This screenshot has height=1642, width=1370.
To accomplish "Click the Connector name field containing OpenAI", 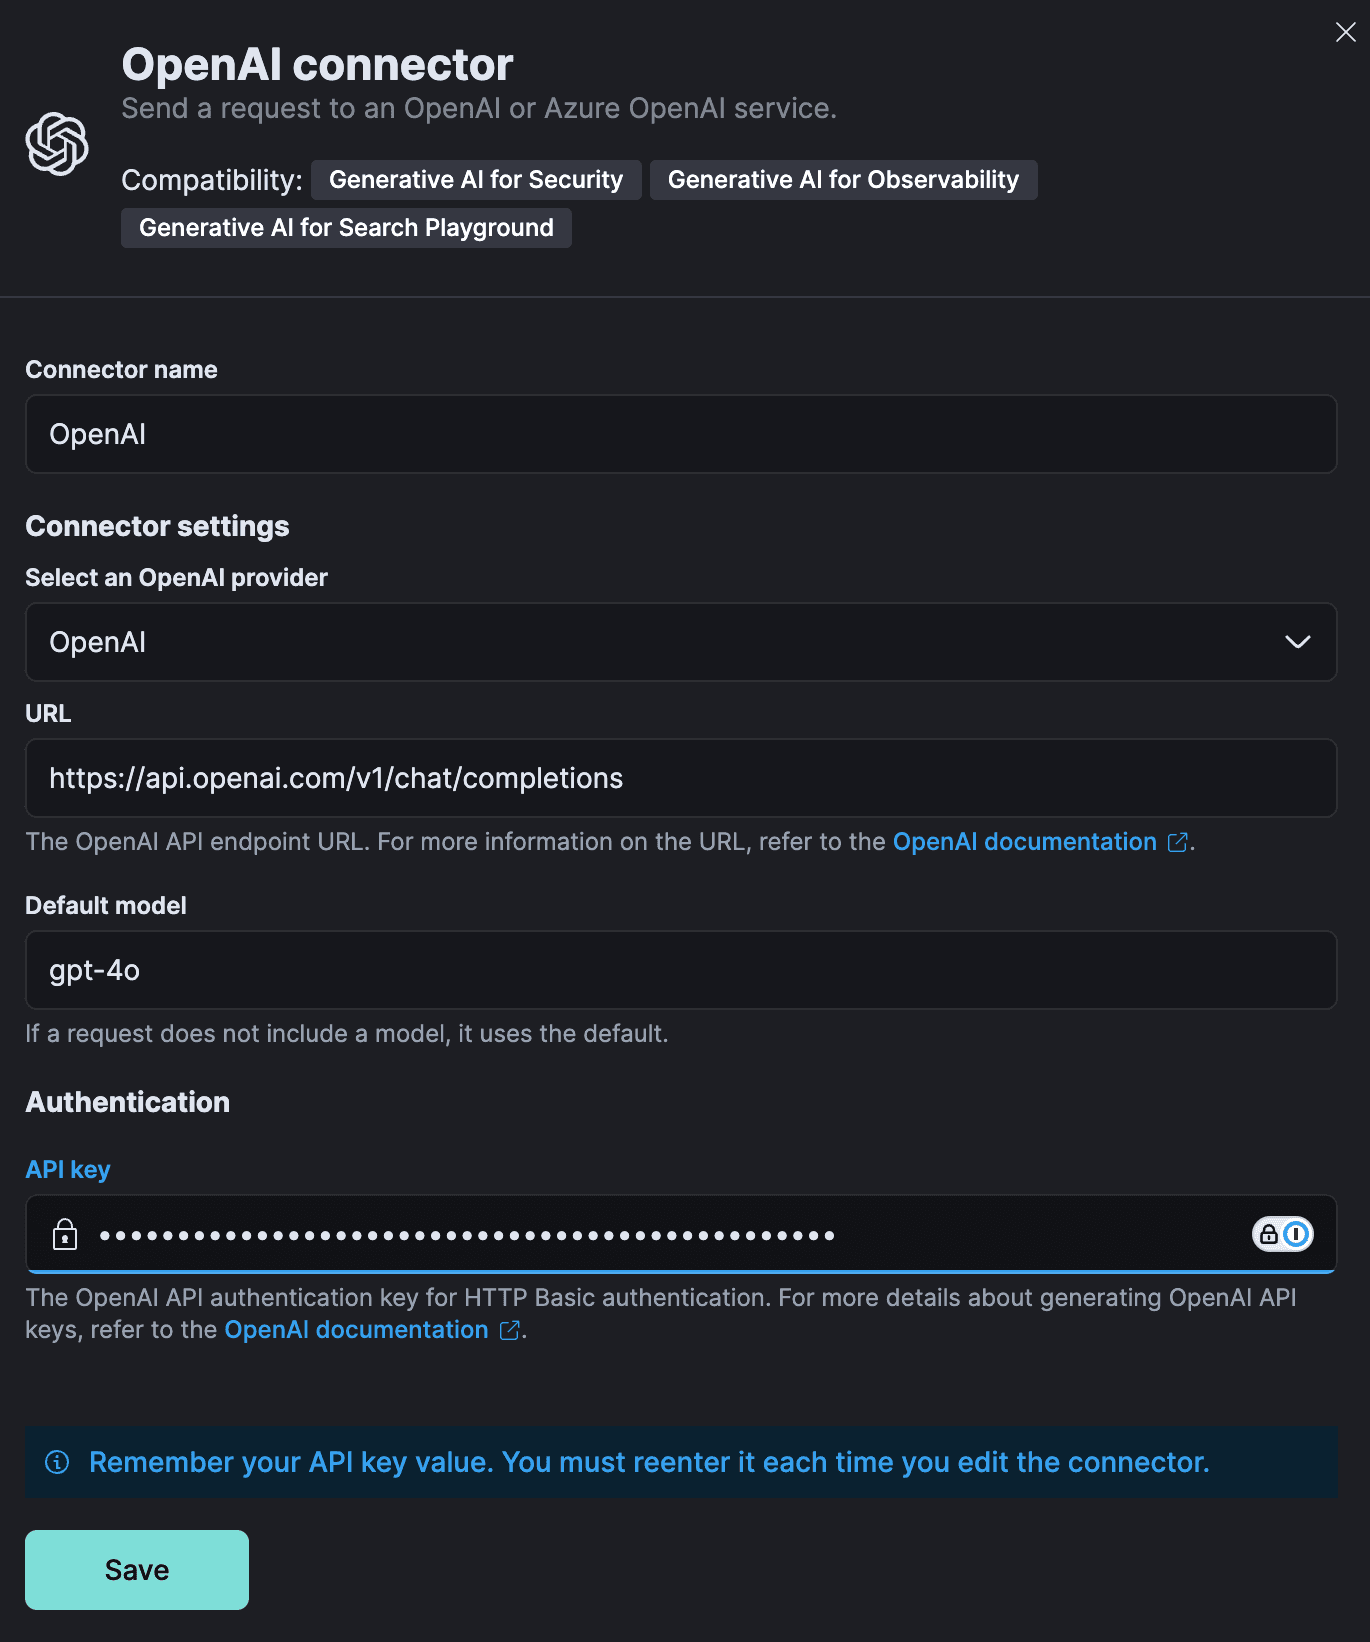I will pos(680,434).
